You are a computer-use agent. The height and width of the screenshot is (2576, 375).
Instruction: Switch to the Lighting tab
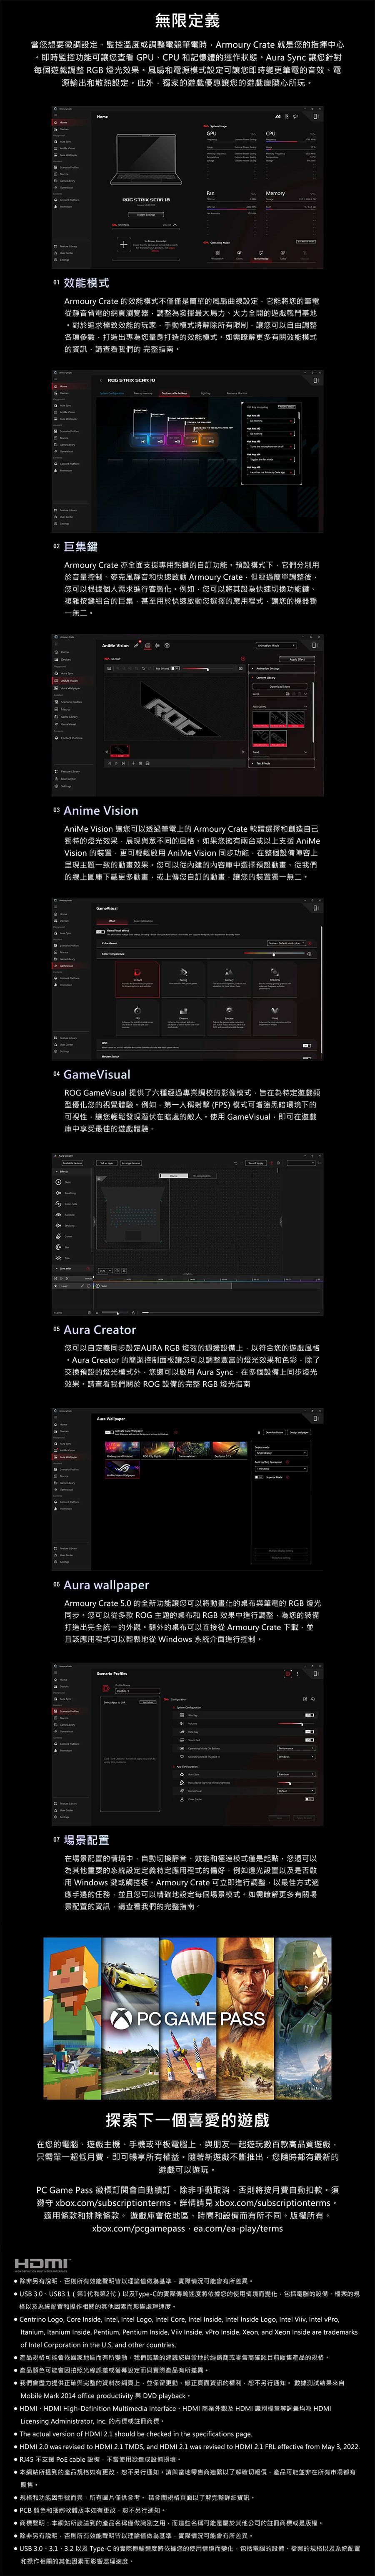[x=206, y=394]
